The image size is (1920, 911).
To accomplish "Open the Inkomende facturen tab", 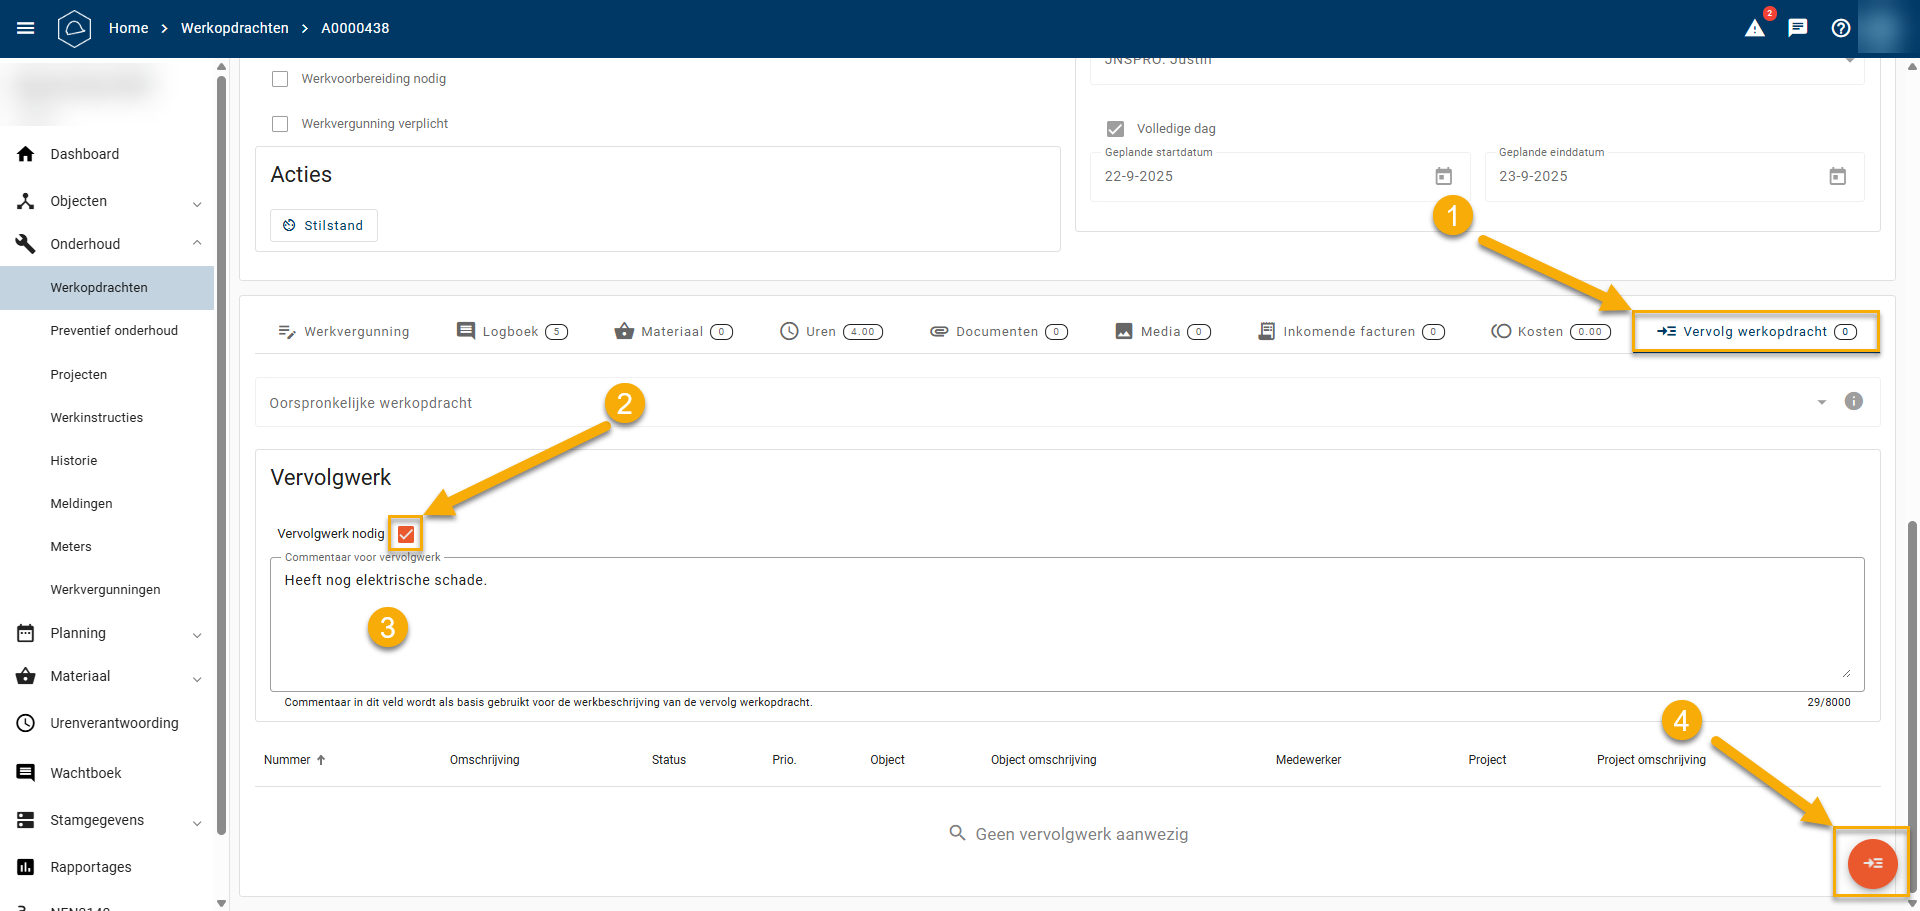I will point(1350,332).
